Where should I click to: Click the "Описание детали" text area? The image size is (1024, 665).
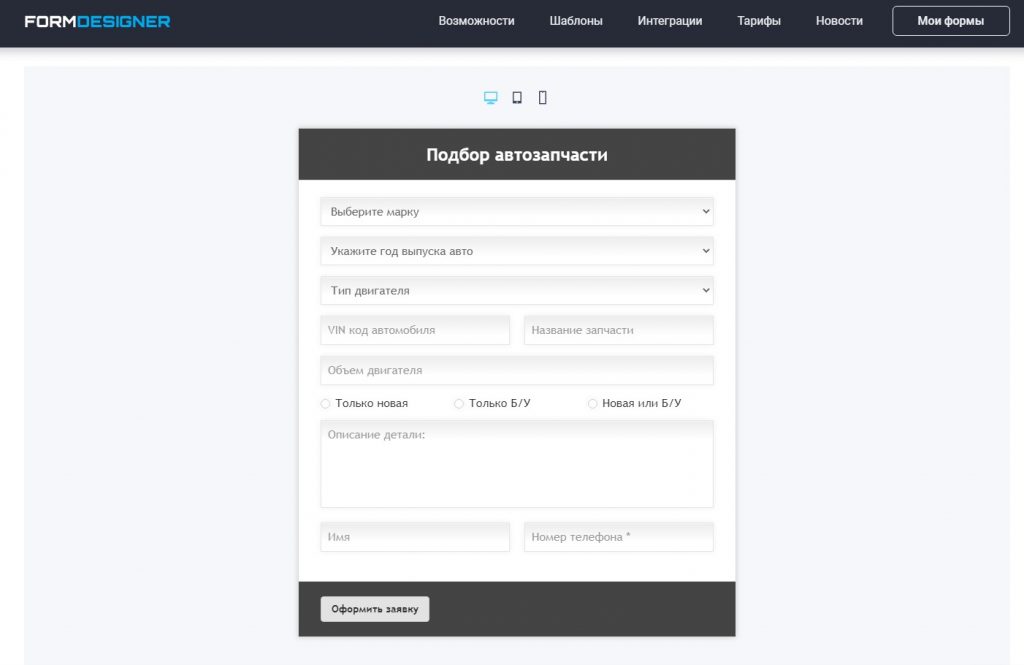(516, 464)
